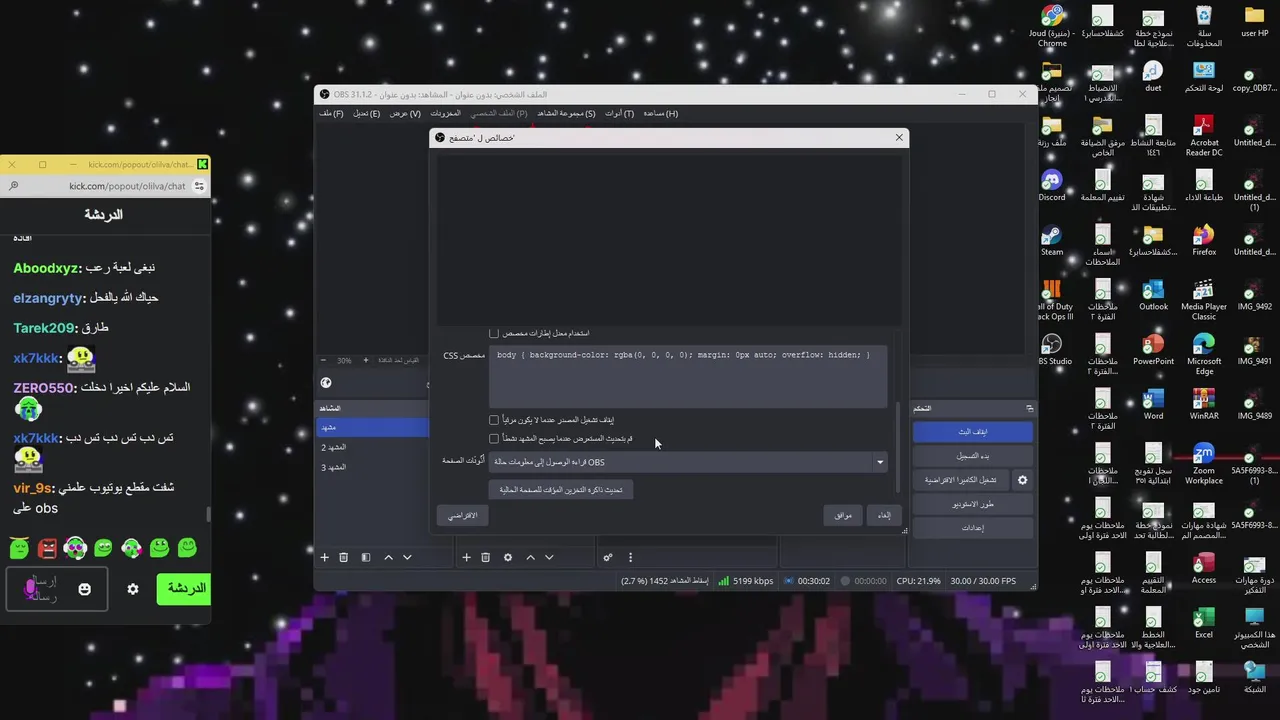
Task: Move source up in Sources panel
Action: coord(530,557)
